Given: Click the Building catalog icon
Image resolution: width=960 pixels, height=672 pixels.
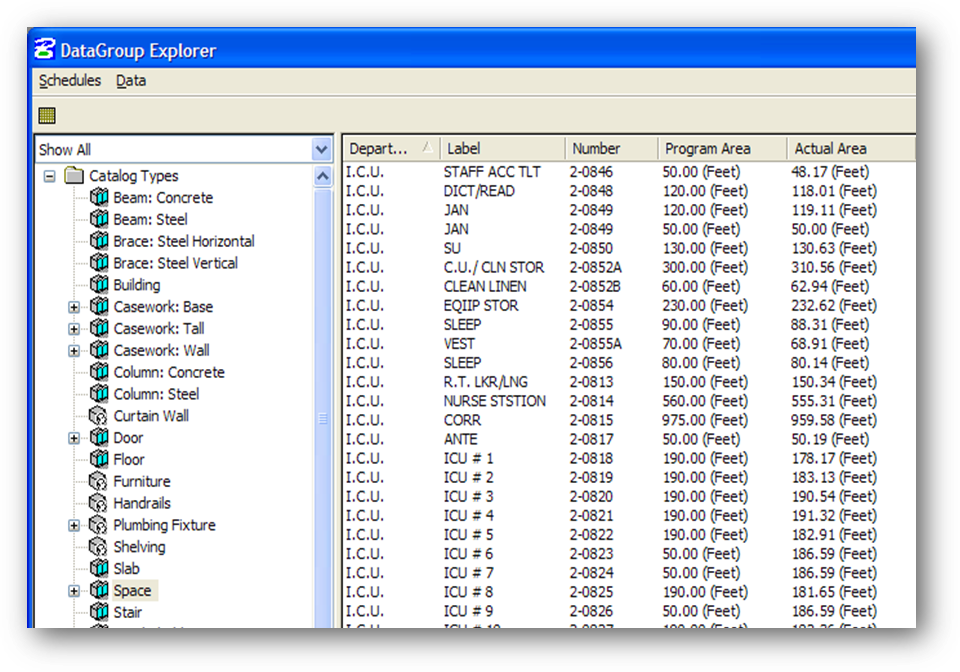Looking at the screenshot, I should 99,285.
